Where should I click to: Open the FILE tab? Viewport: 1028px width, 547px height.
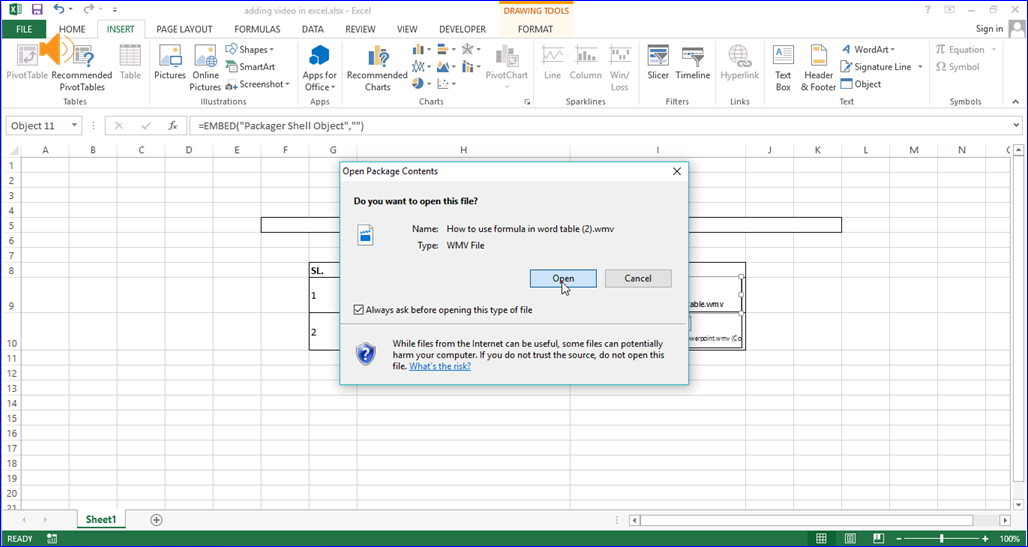pyautogui.click(x=24, y=29)
